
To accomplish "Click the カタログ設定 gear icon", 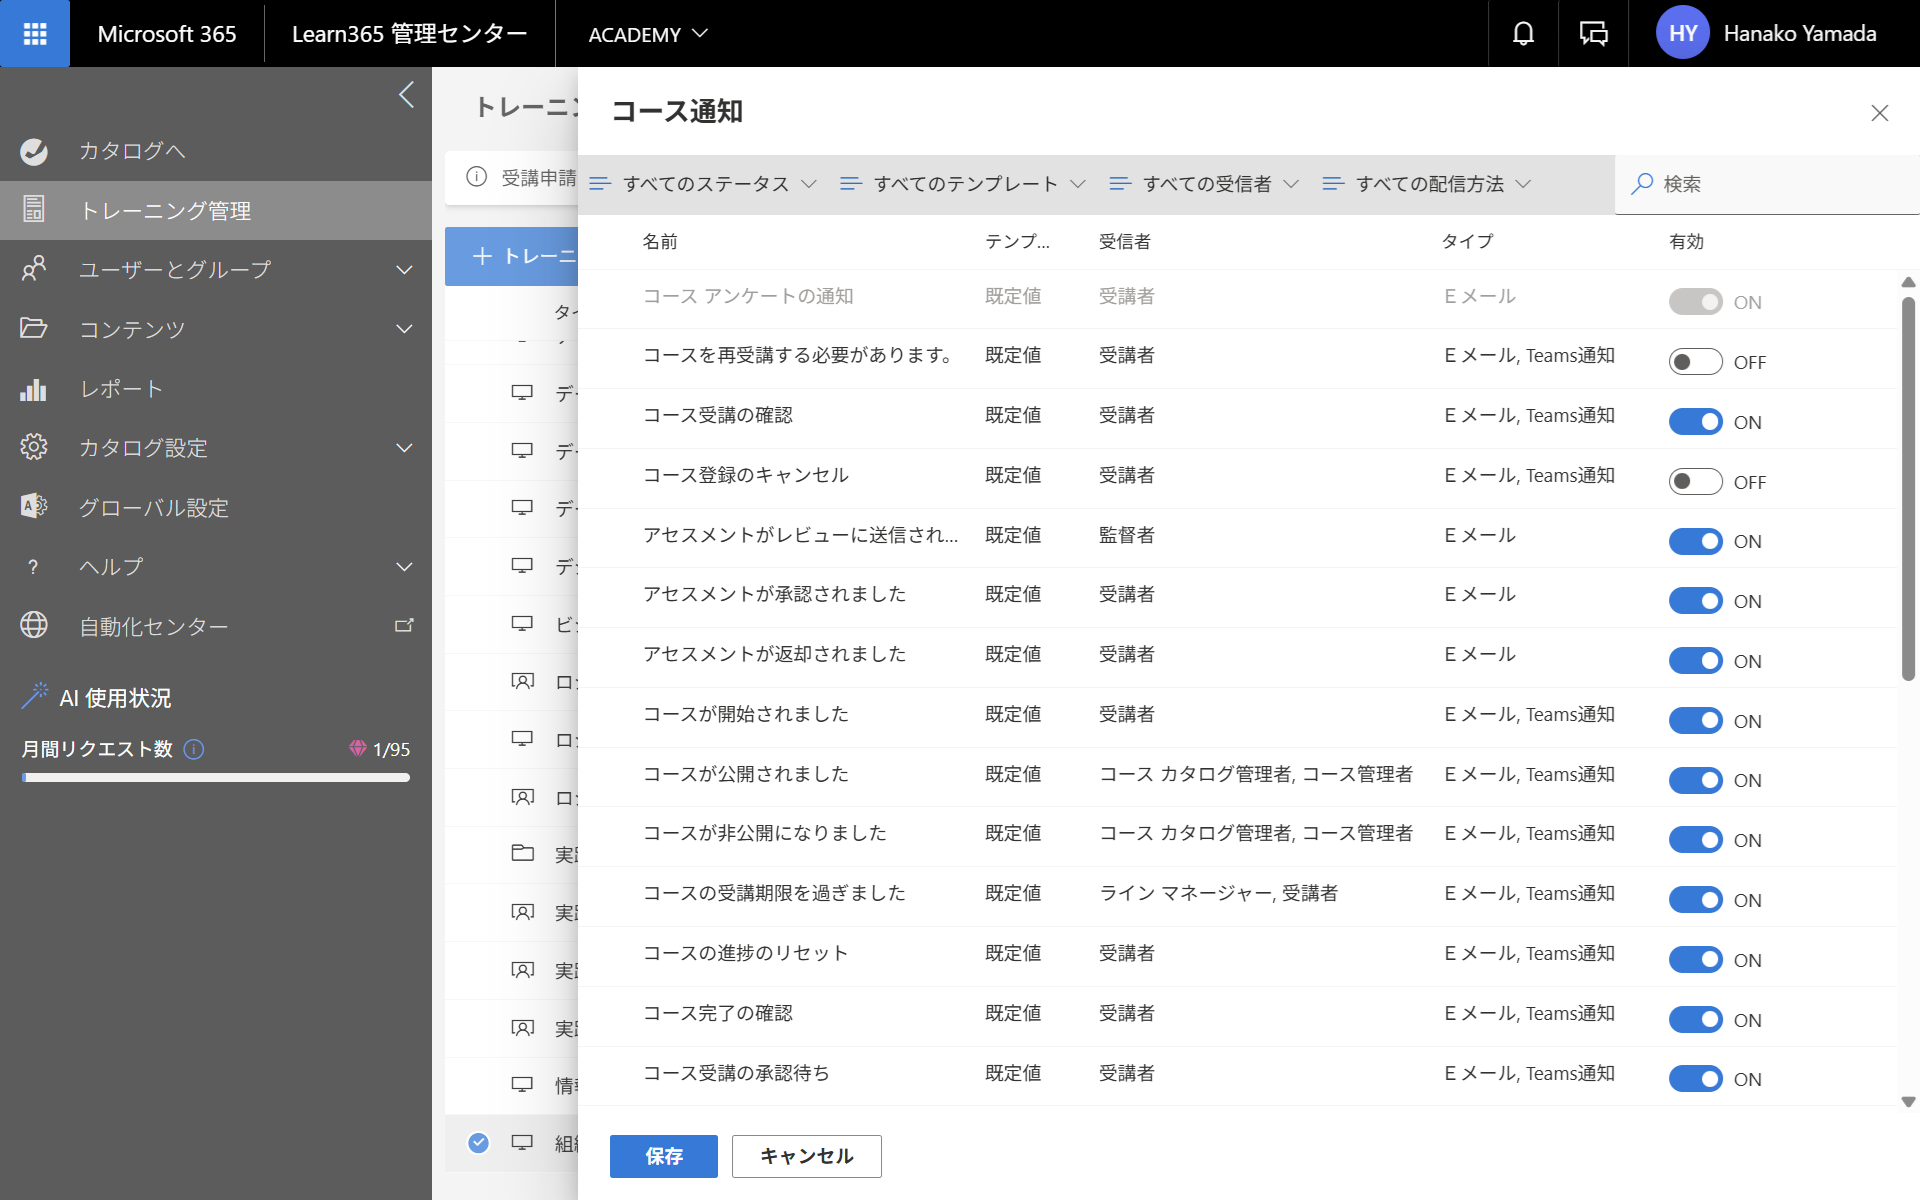I will 34,447.
